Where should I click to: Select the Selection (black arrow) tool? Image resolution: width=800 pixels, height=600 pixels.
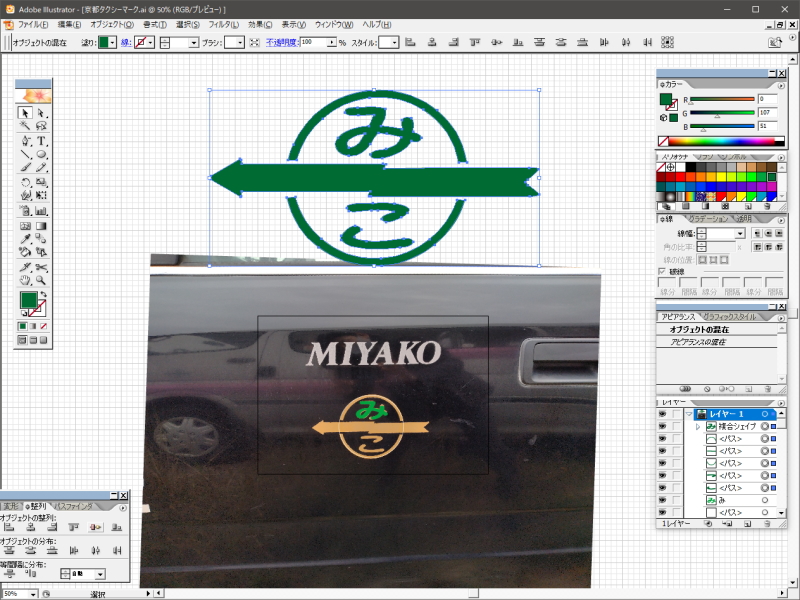click(25, 113)
